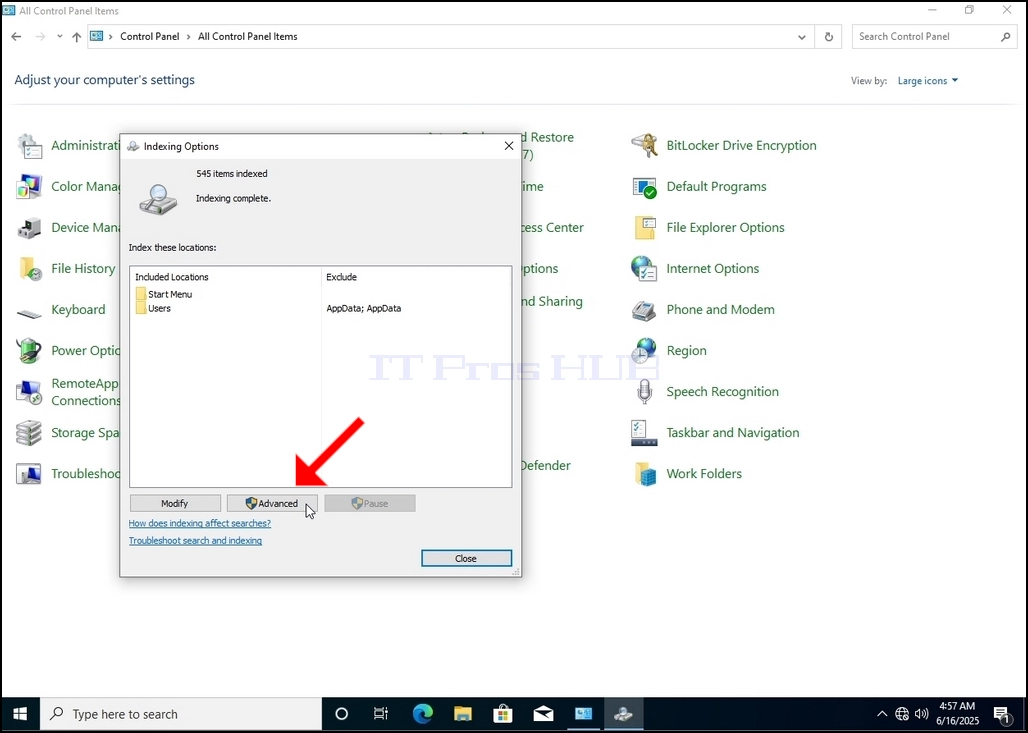Image resolution: width=1028 pixels, height=733 pixels.
Task: Click the 'Control Panel' breadcrumb segment
Action: tap(149, 37)
